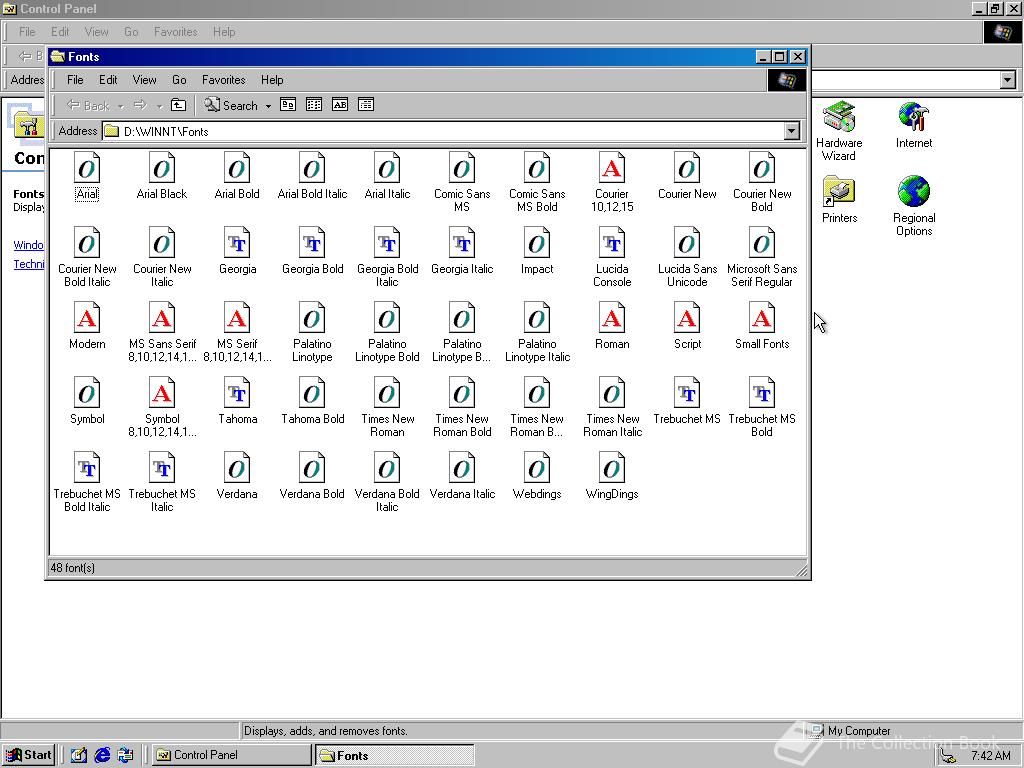Open Printers in Control Panel
Screen dimensions: 1024x768
[839, 200]
